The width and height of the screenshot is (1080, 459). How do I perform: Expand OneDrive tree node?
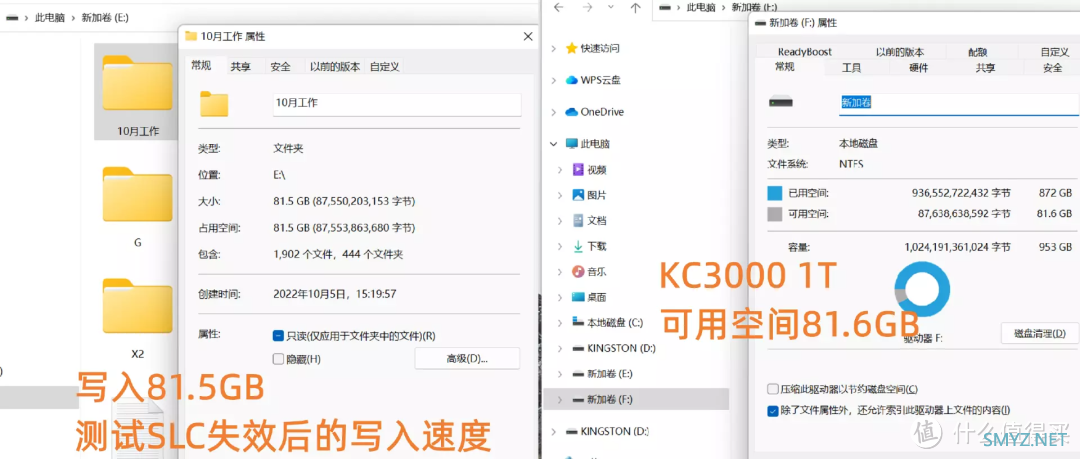tap(554, 112)
